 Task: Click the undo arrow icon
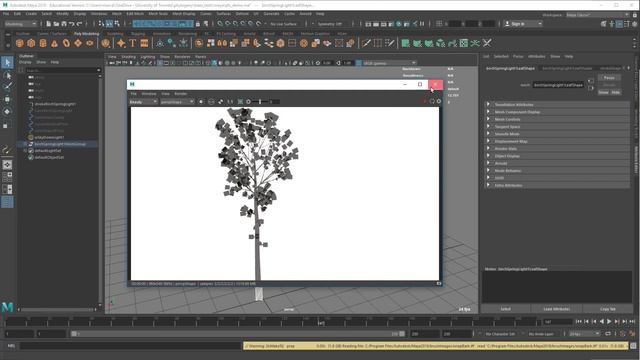(x=71, y=24)
